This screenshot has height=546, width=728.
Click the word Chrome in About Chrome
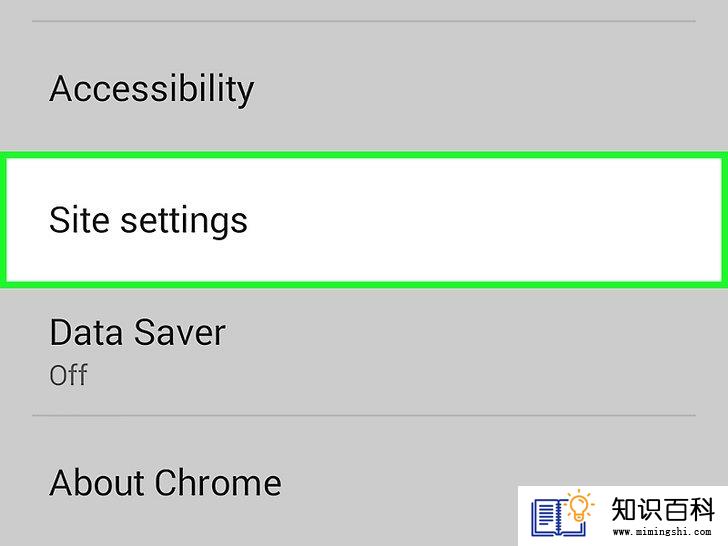click(218, 482)
